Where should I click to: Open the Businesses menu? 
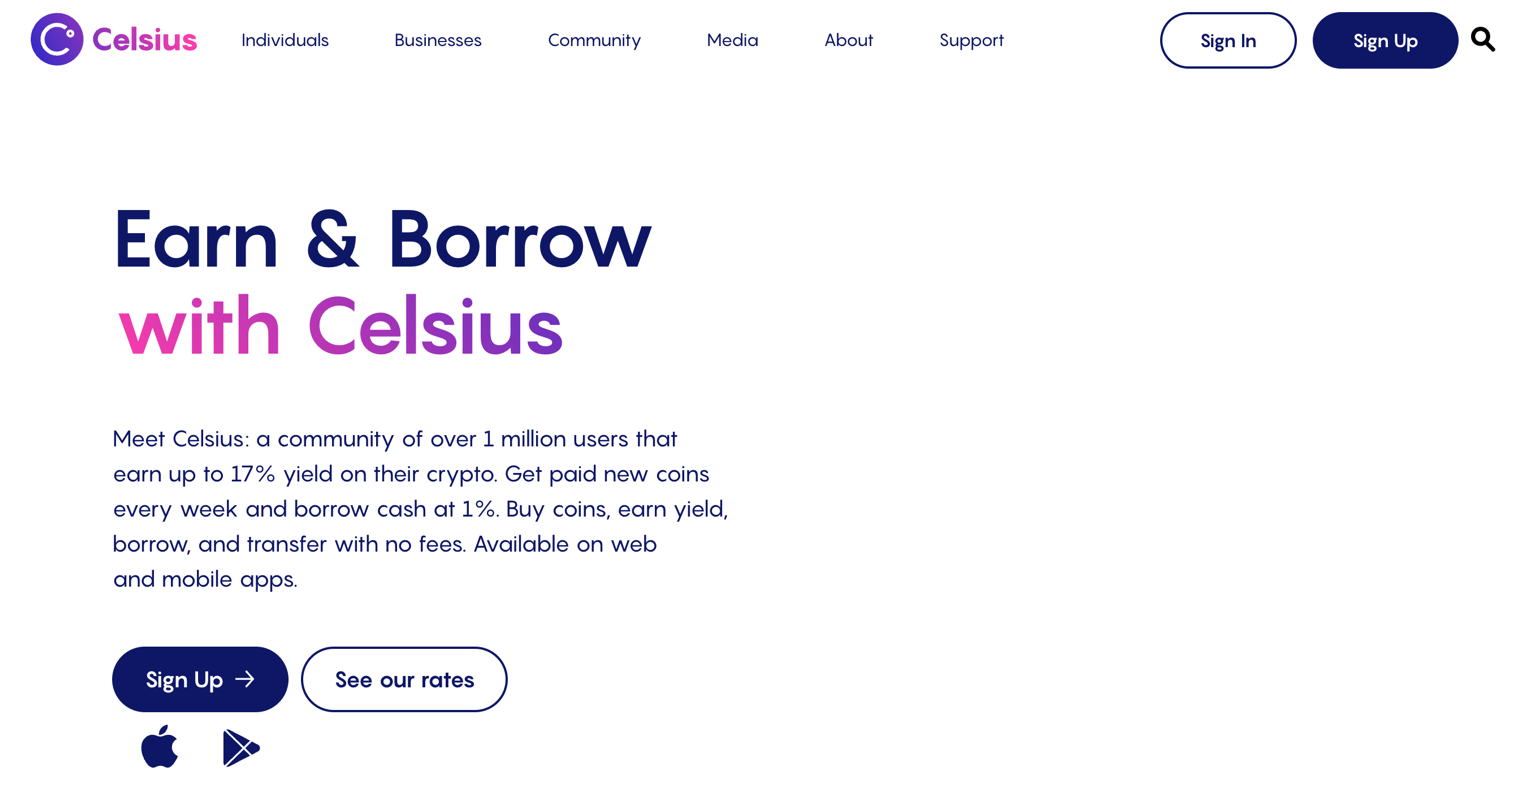click(438, 40)
